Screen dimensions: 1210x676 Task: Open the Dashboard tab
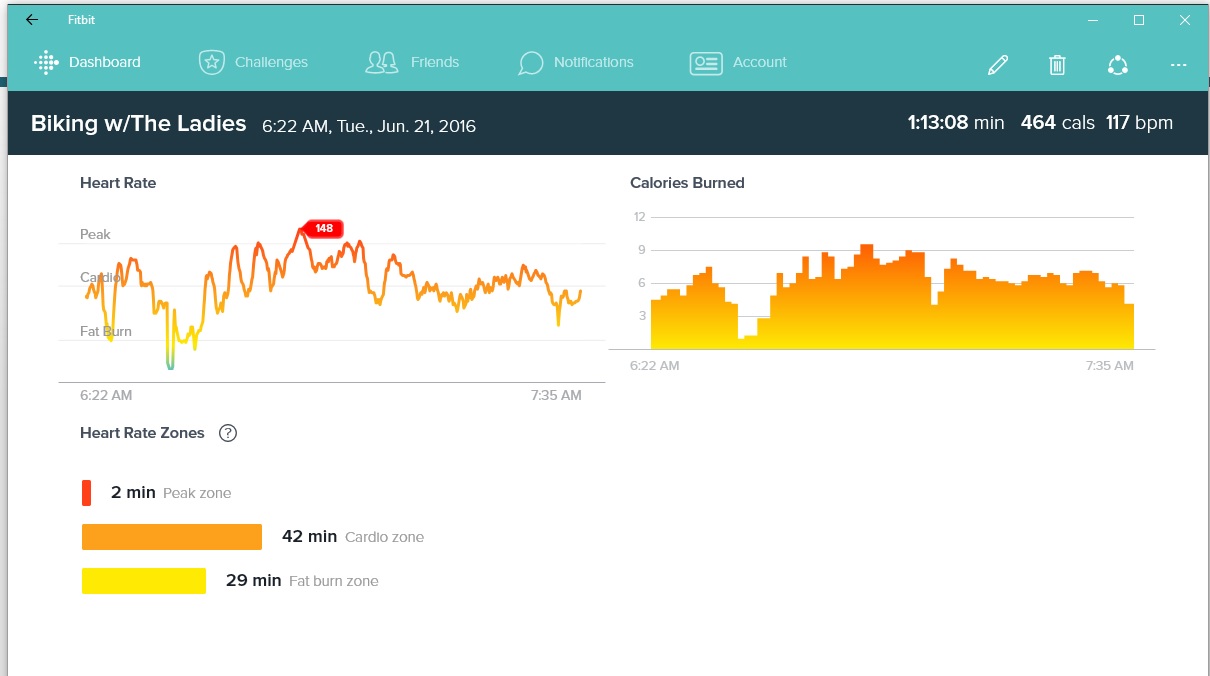(x=87, y=62)
